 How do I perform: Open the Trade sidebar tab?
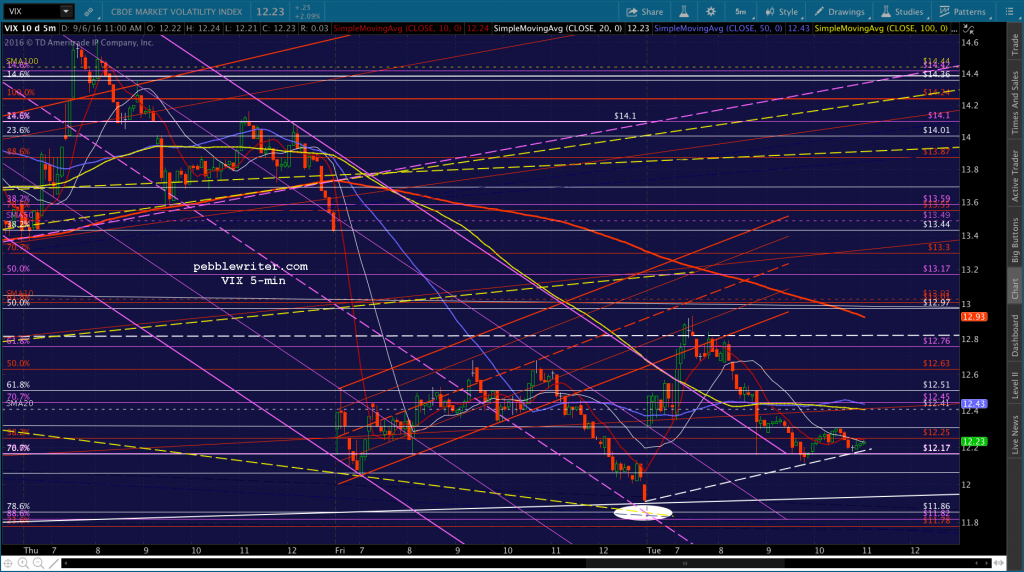point(1015,44)
